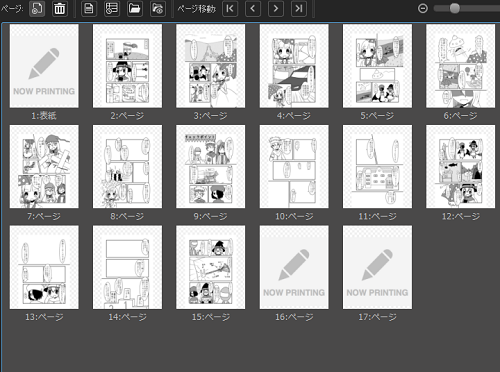The width and height of the screenshot is (500, 372).
Task: Click the label "10:ページ"
Action: coord(294,216)
